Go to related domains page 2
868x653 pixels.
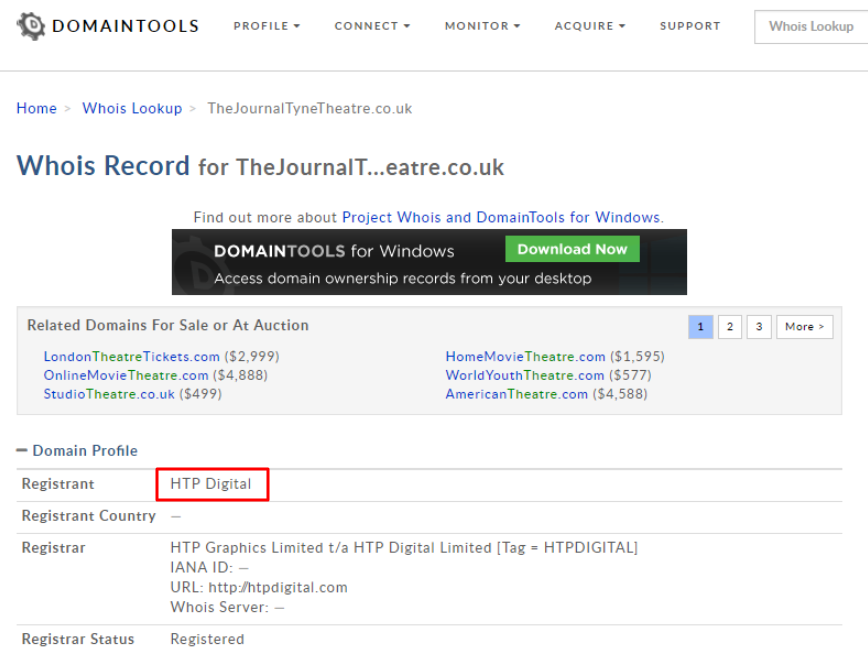(730, 326)
